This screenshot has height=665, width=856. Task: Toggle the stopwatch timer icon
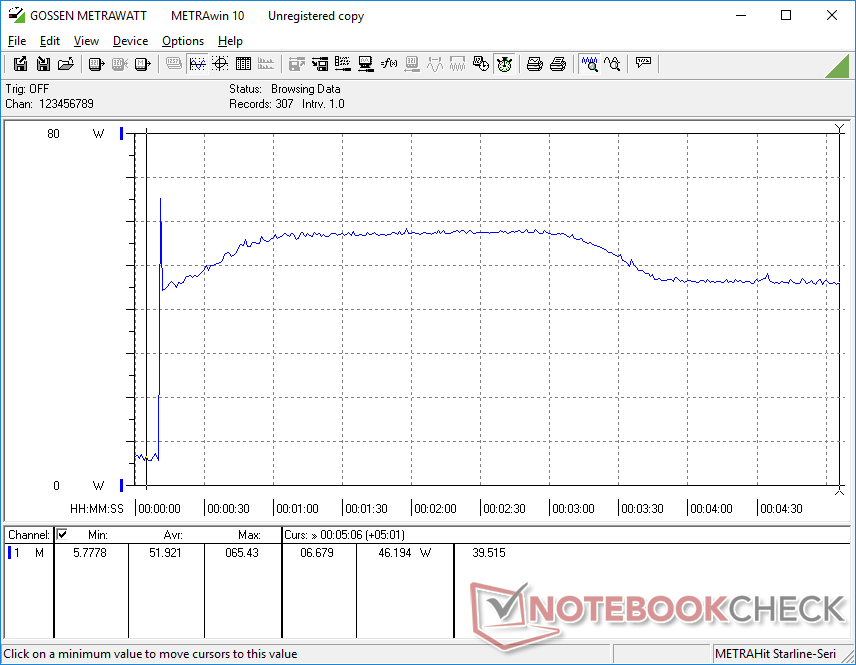click(x=504, y=64)
